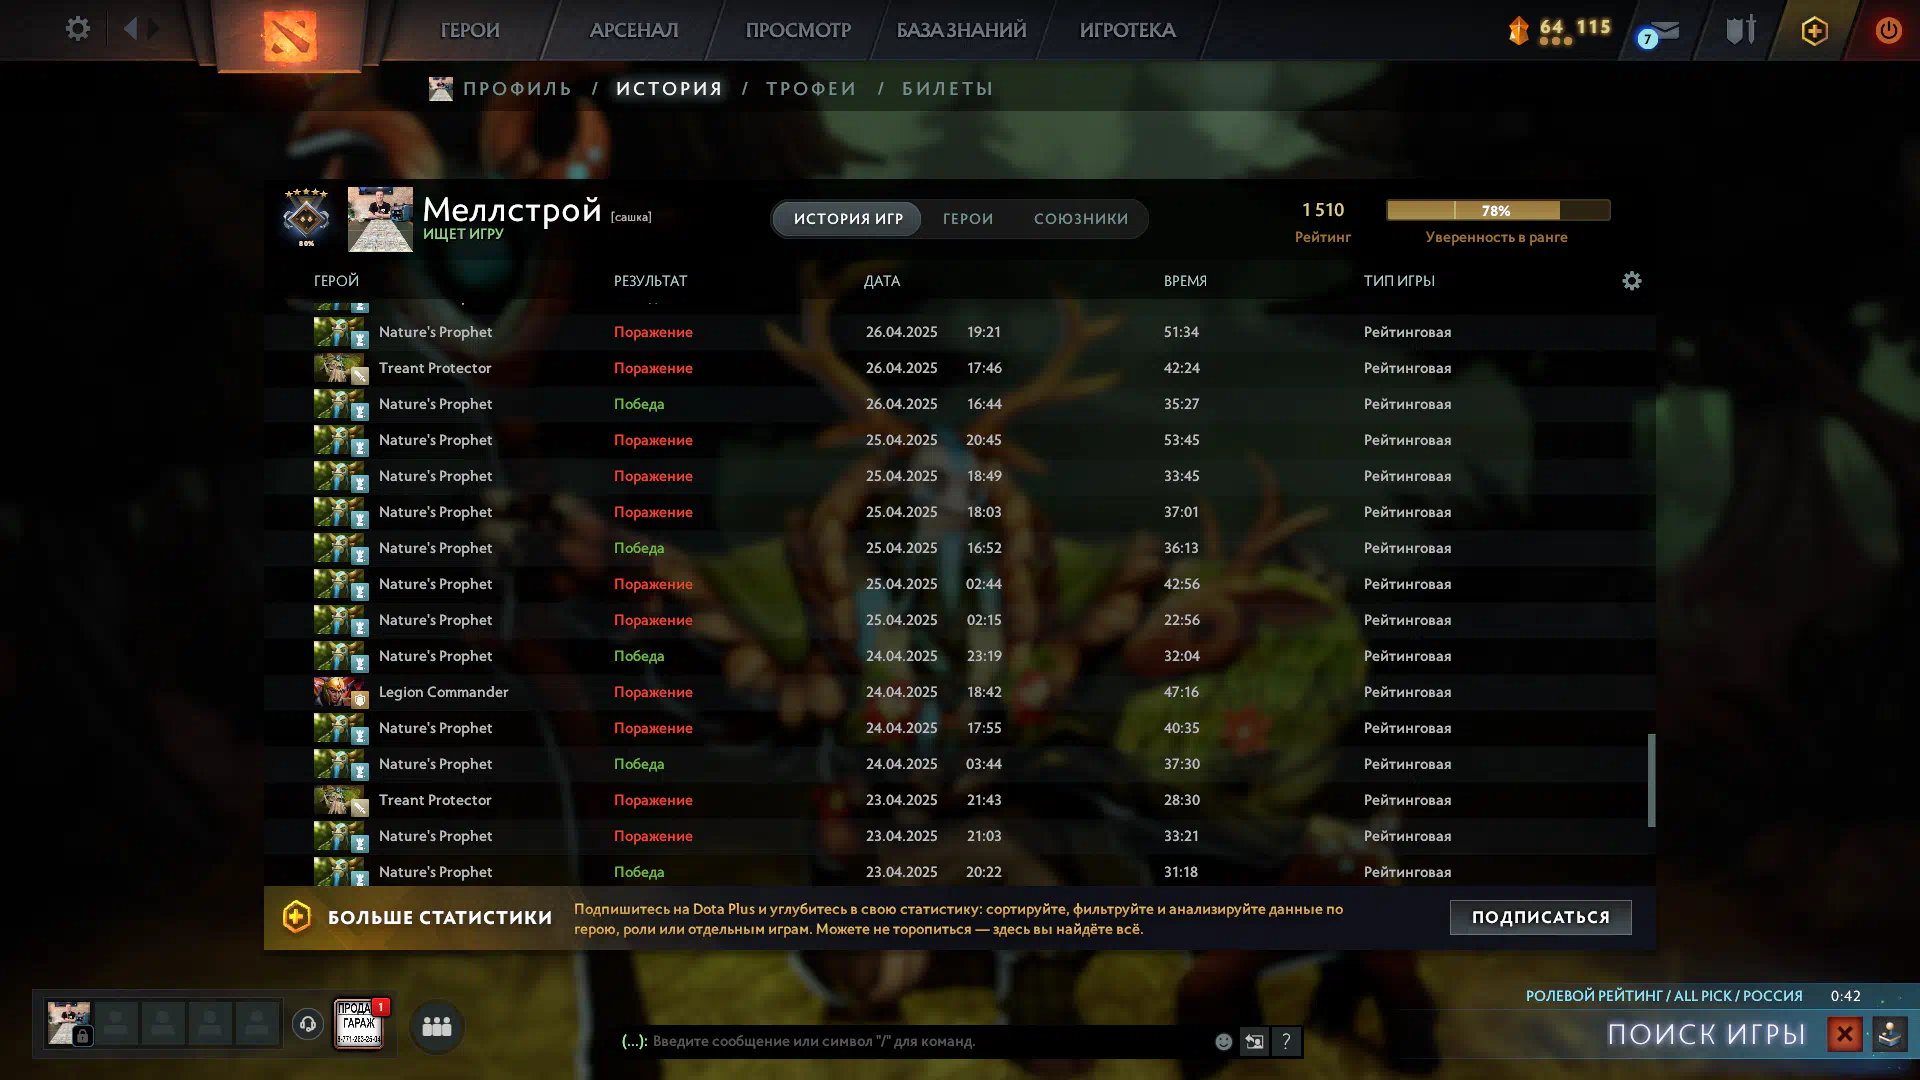Switch to the ТРОФЕИ tab
1920x1080 pixels.
(811, 89)
